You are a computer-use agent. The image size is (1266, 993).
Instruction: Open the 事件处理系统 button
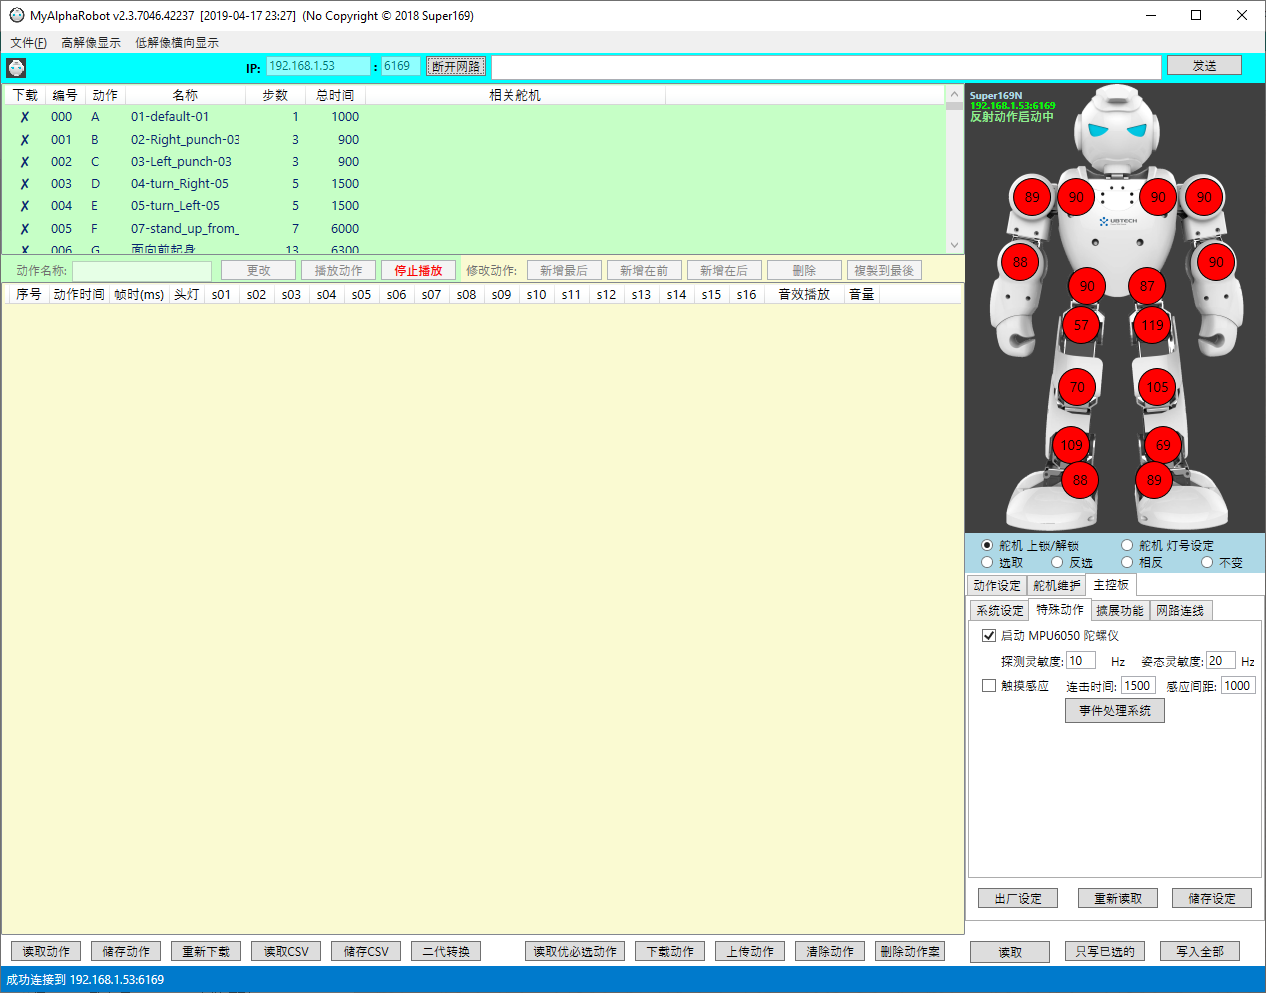pos(1115,710)
